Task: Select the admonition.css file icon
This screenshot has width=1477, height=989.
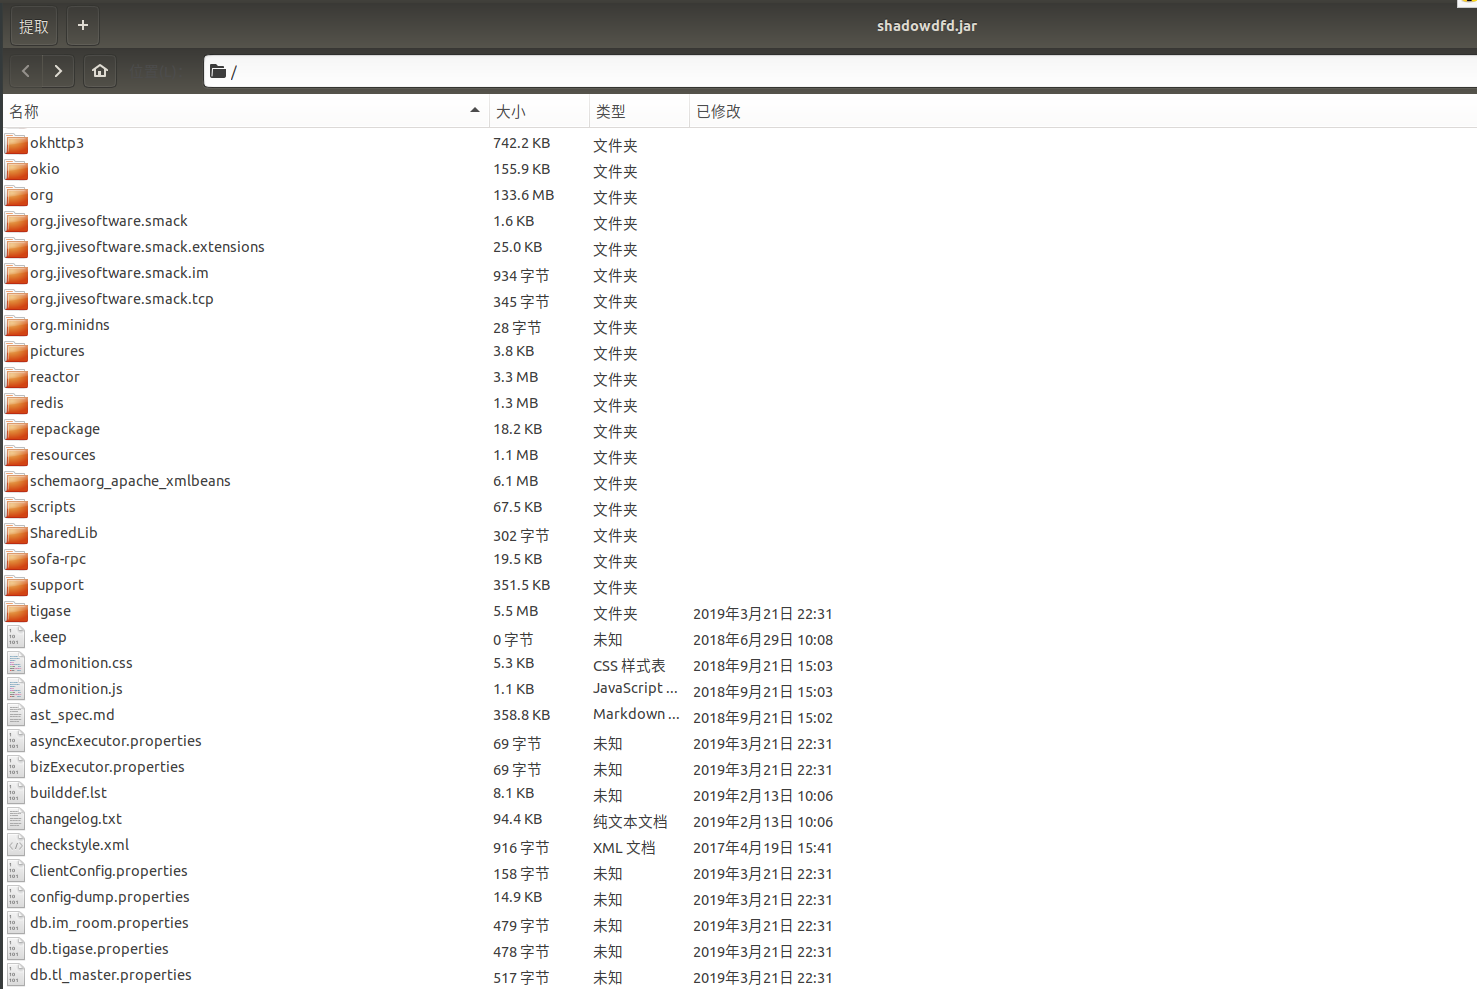Action: pos(15,663)
